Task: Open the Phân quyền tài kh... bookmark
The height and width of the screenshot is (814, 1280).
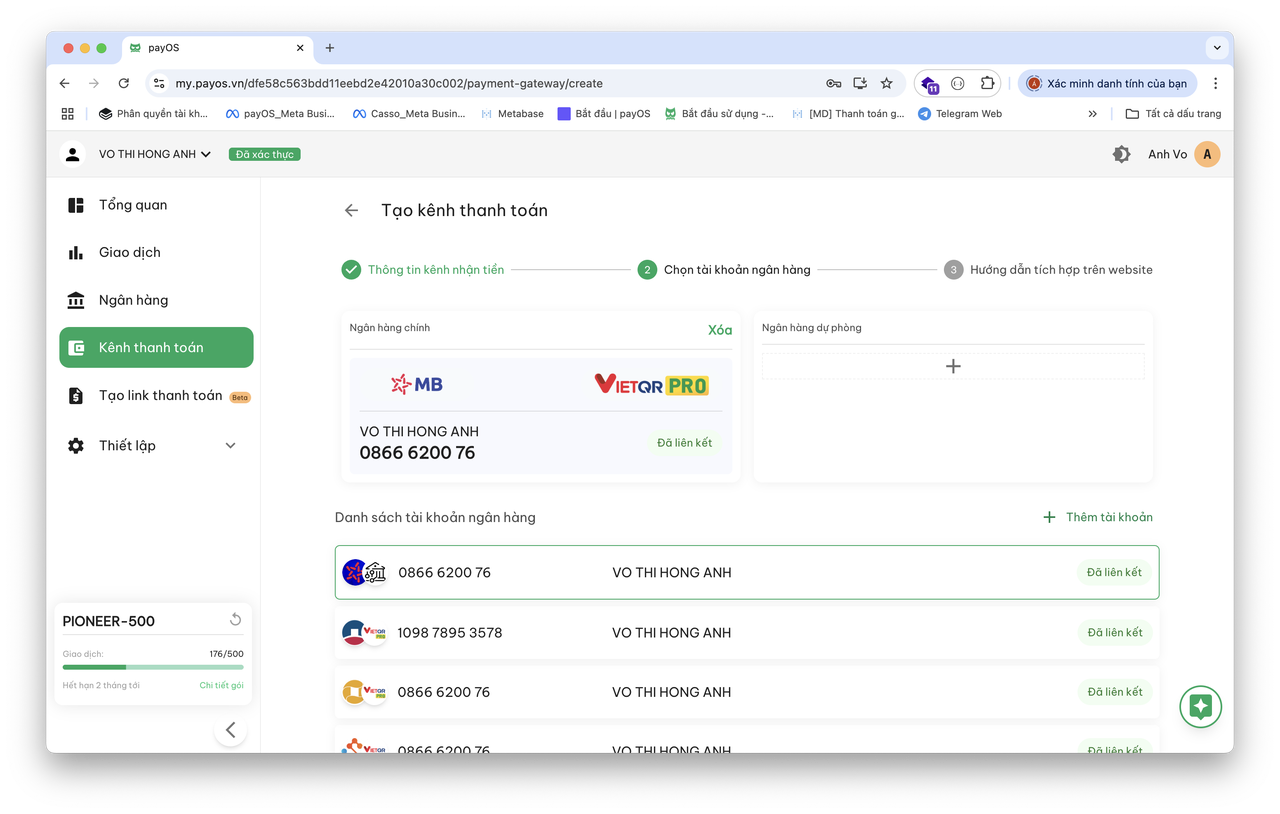Action: (x=153, y=114)
